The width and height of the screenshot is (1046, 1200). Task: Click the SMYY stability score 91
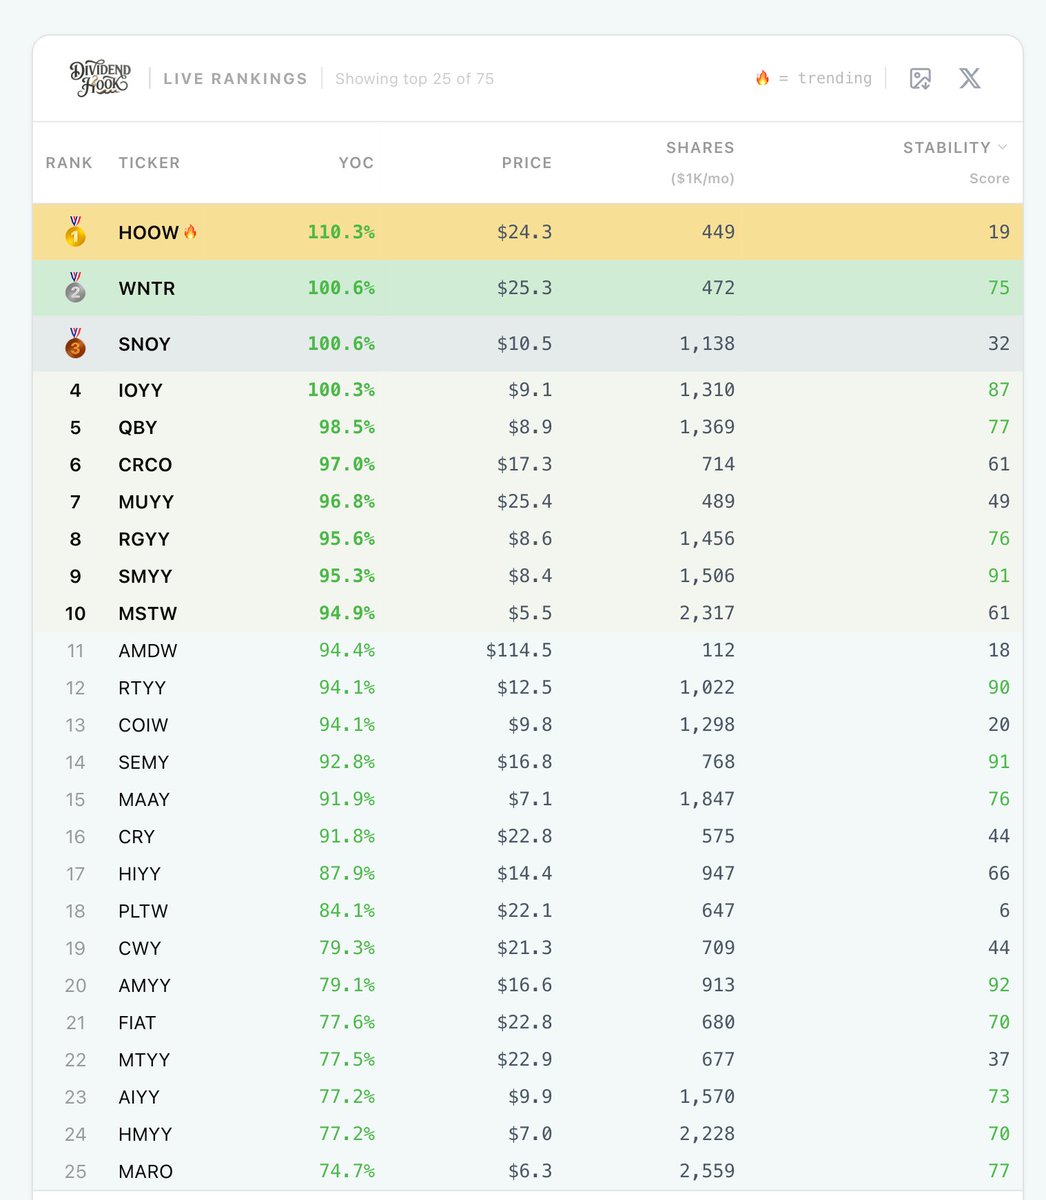pos(998,576)
